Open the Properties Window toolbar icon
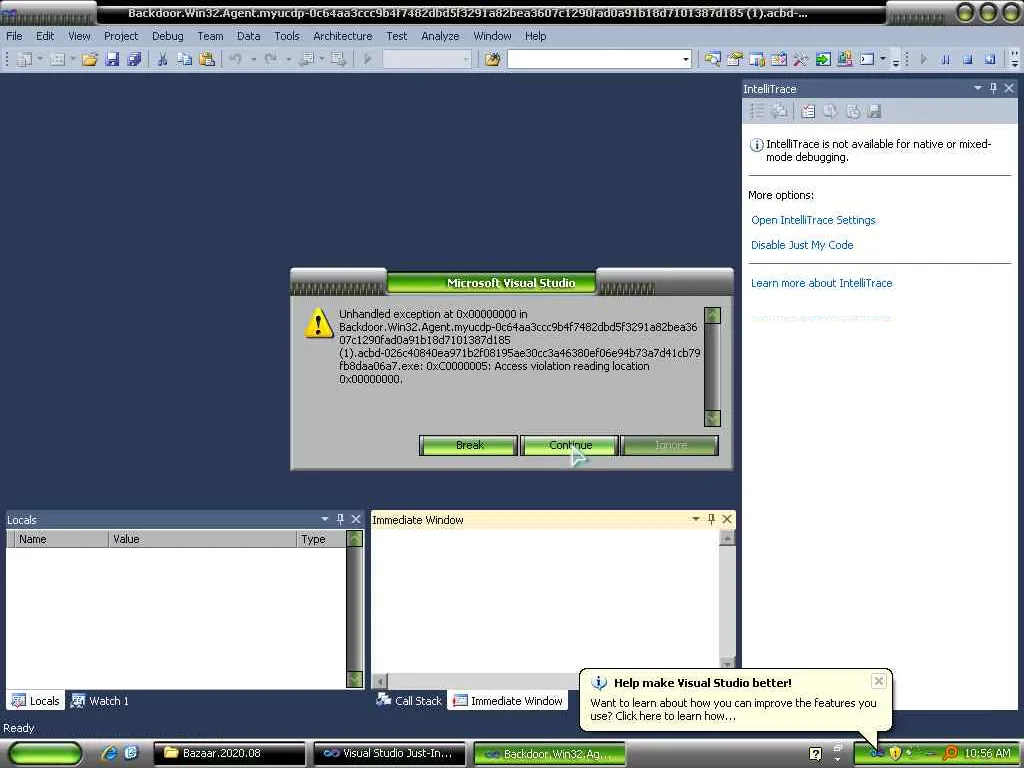The width and height of the screenshot is (1024, 768). [x=735, y=59]
